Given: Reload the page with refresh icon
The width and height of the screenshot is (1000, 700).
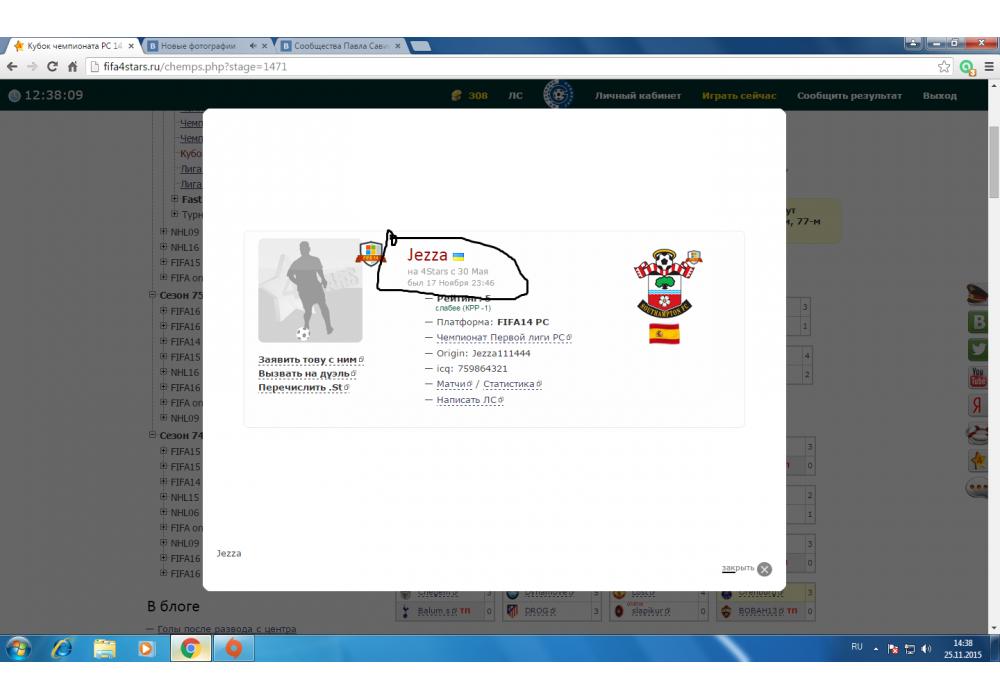Looking at the screenshot, I should pyautogui.click(x=52, y=66).
